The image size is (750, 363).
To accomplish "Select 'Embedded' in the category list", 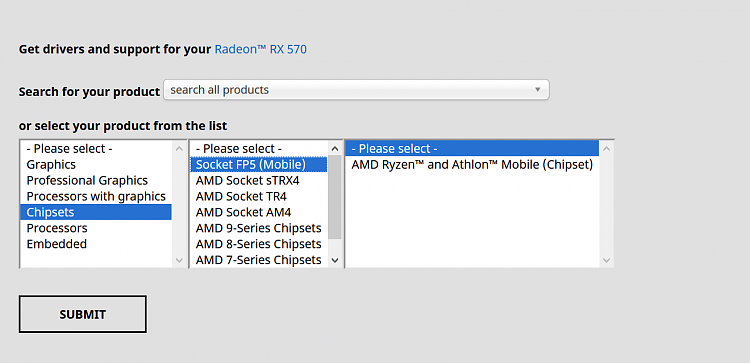I will 96,244.
